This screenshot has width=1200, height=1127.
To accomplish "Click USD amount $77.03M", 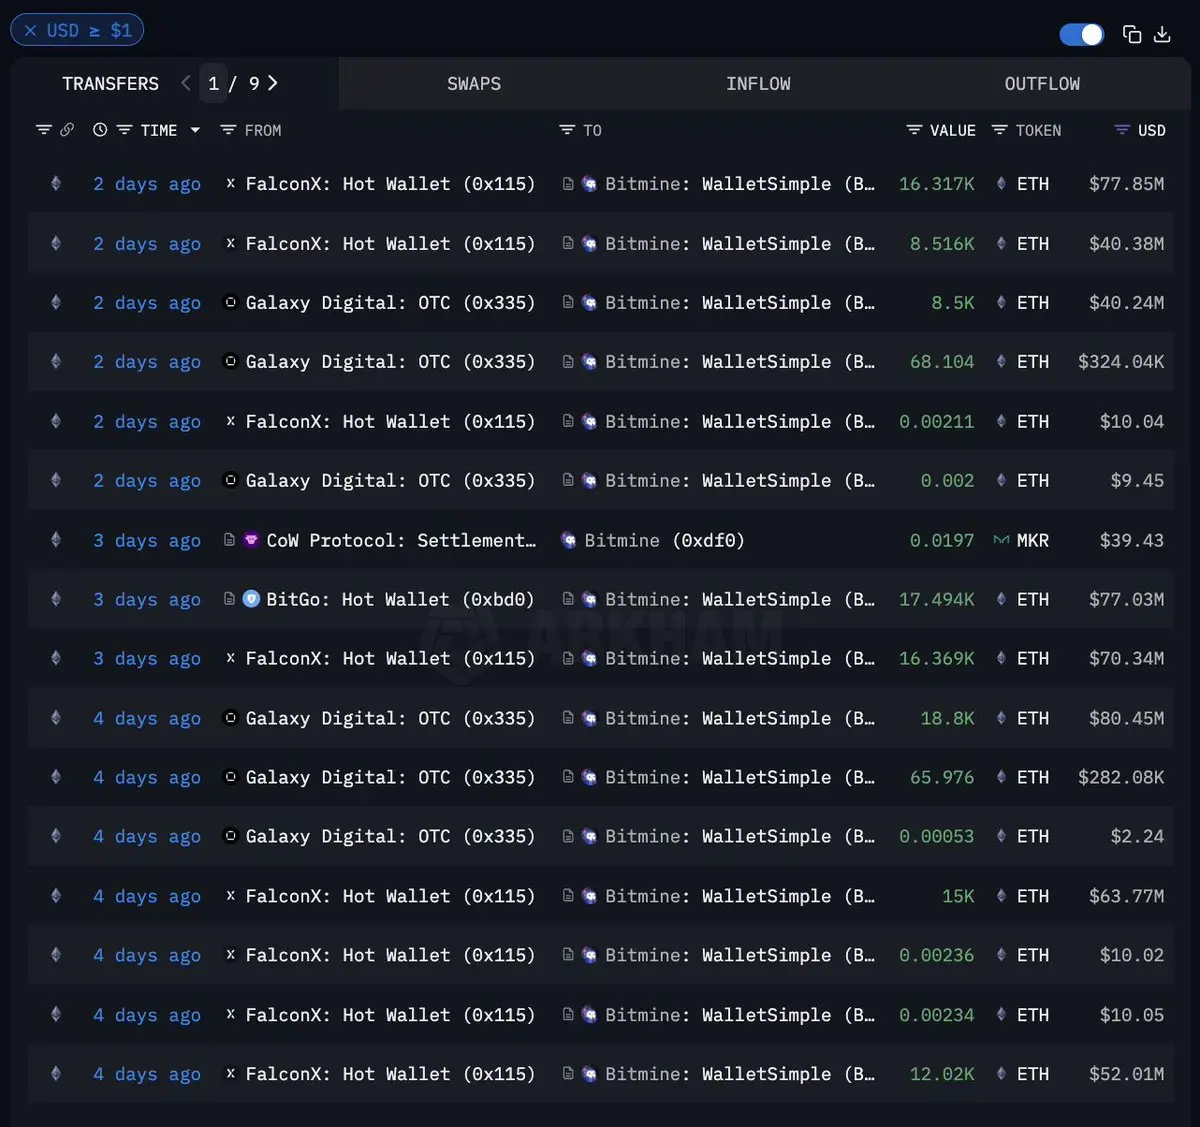I will pyautogui.click(x=1126, y=599).
